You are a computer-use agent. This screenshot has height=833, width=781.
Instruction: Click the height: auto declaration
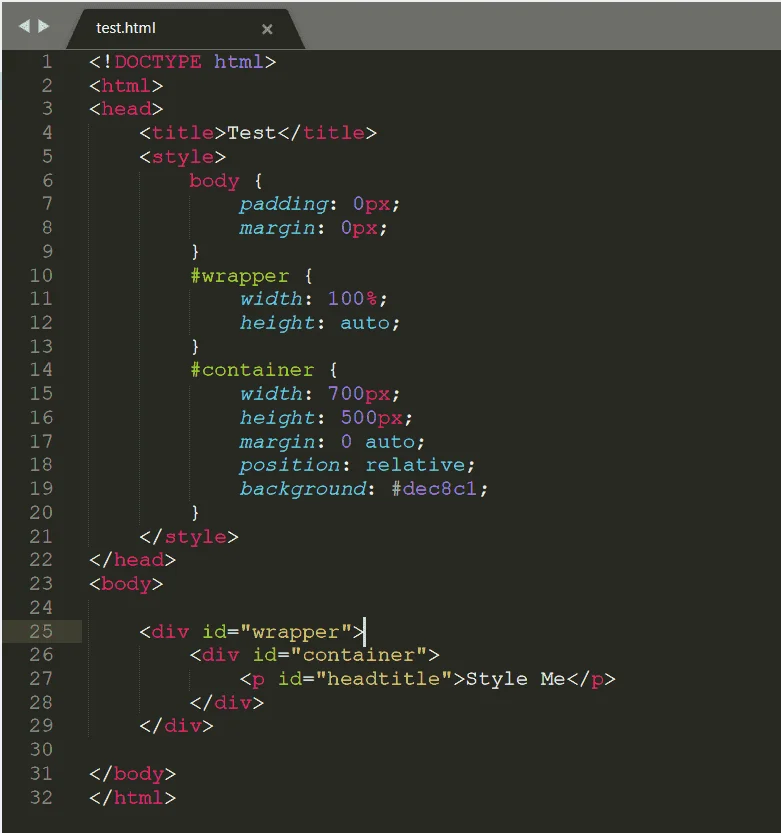click(x=319, y=323)
